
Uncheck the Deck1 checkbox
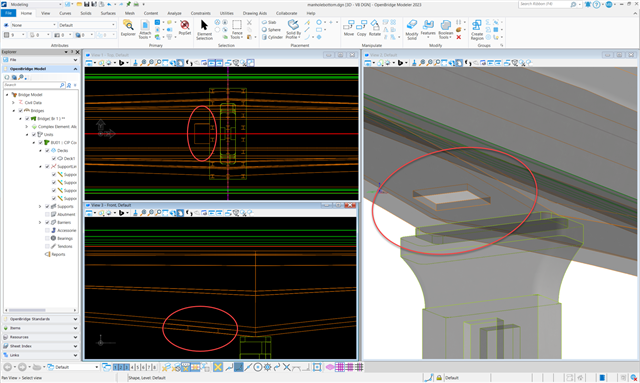54,158
